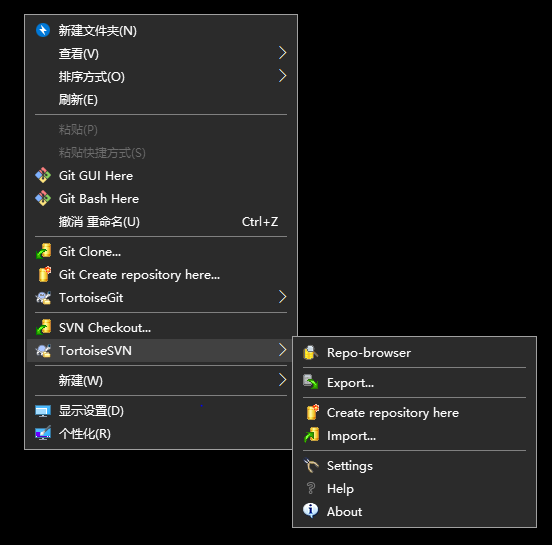
Task: Click the Git Bash Here diamond icon
Action: (43, 198)
